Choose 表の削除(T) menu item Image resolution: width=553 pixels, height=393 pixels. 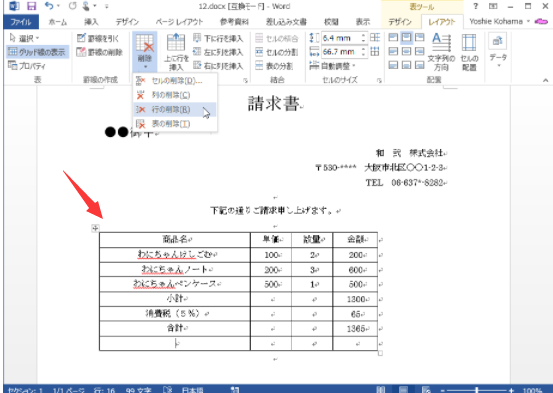(175, 124)
